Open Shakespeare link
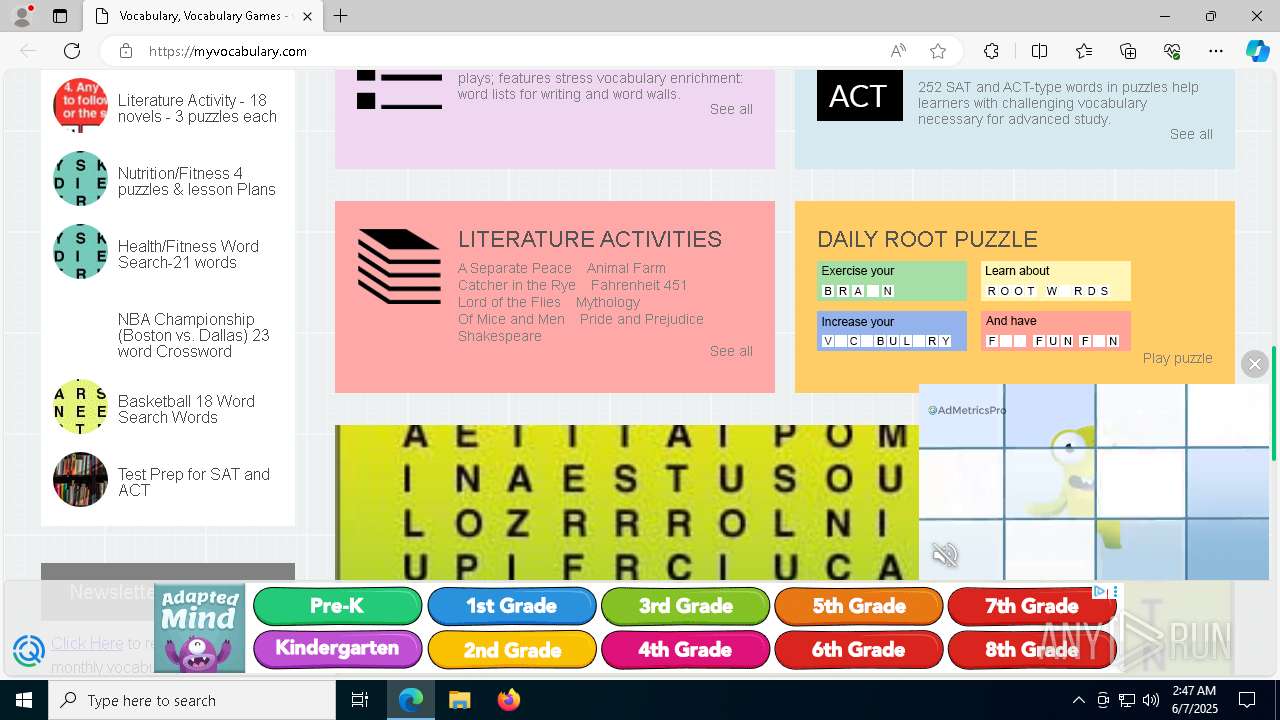 500,336
